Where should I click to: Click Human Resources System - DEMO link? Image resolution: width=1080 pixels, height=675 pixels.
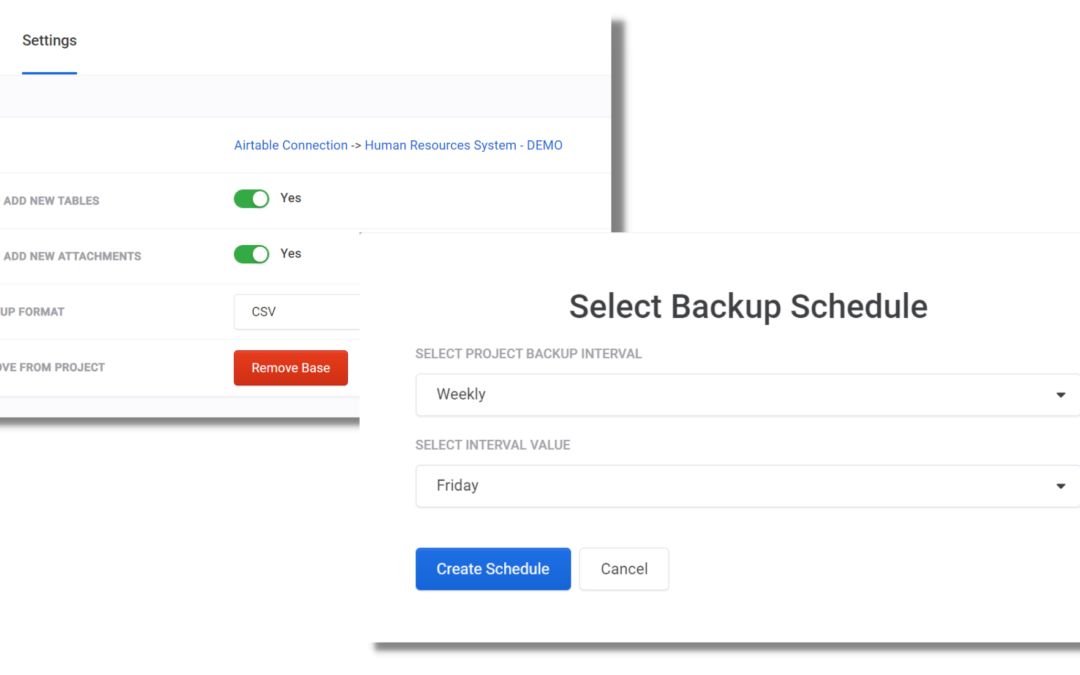pos(463,145)
